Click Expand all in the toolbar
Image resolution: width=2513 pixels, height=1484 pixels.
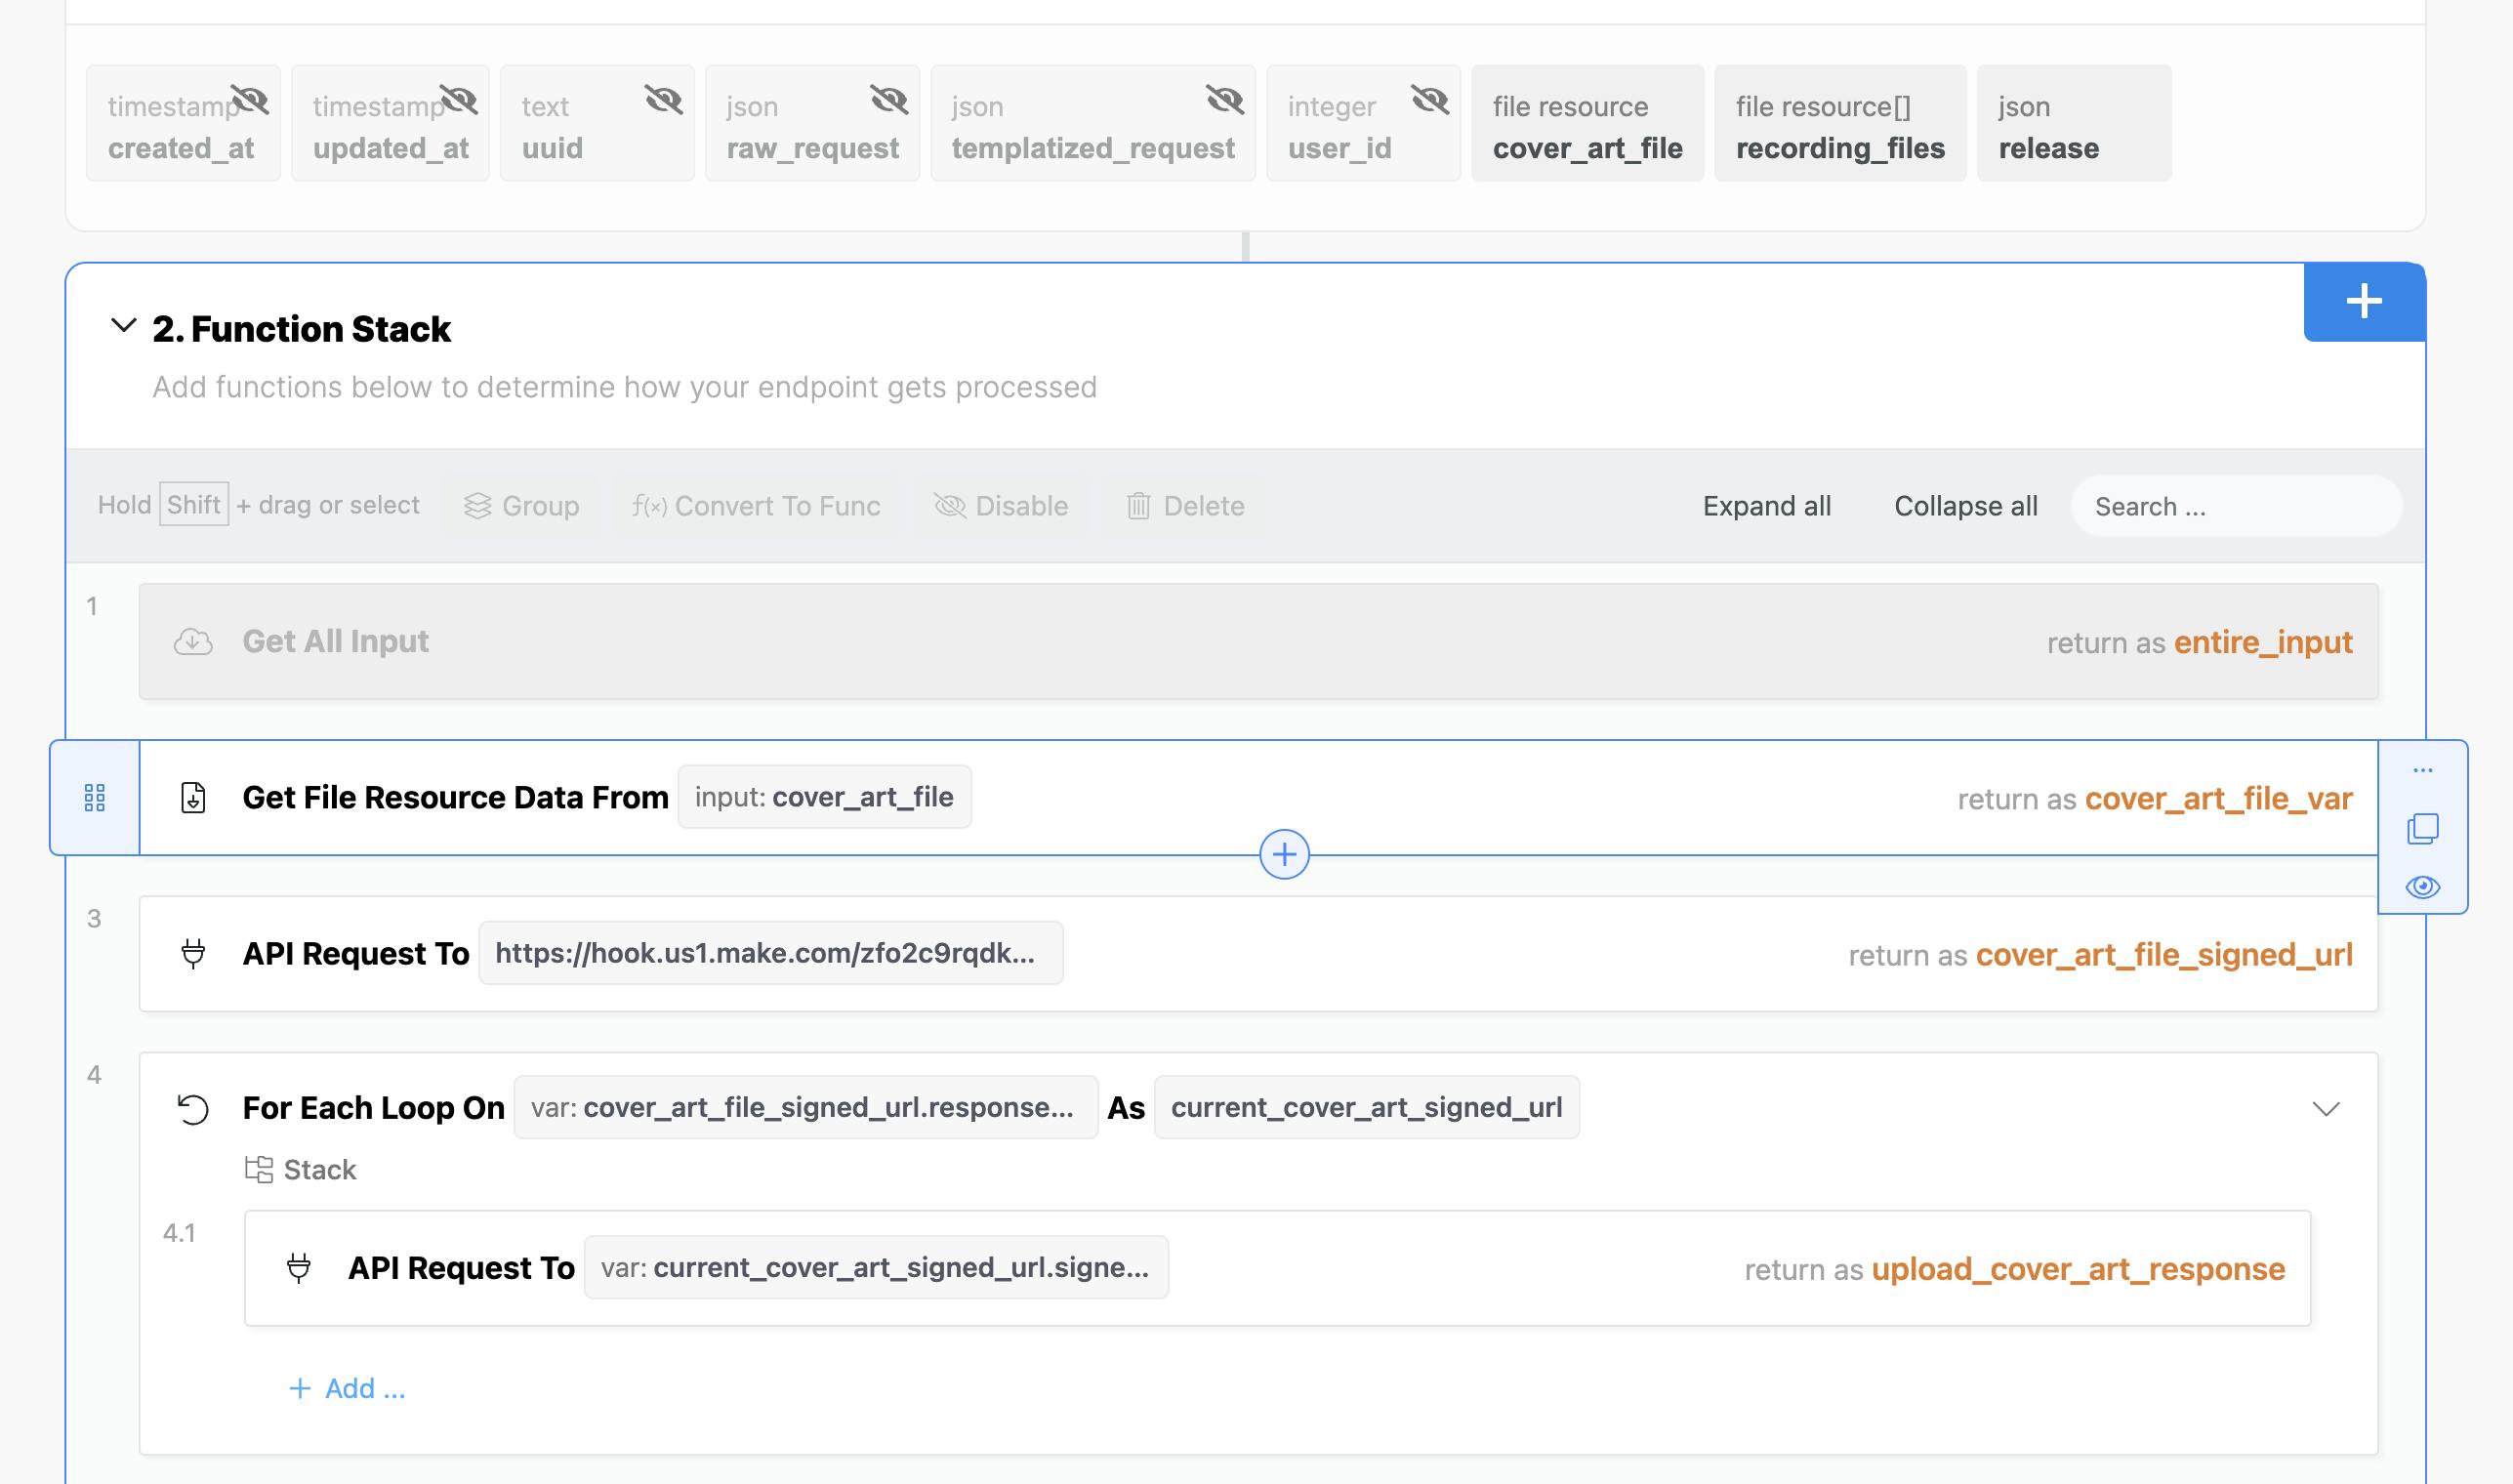point(1766,506)
